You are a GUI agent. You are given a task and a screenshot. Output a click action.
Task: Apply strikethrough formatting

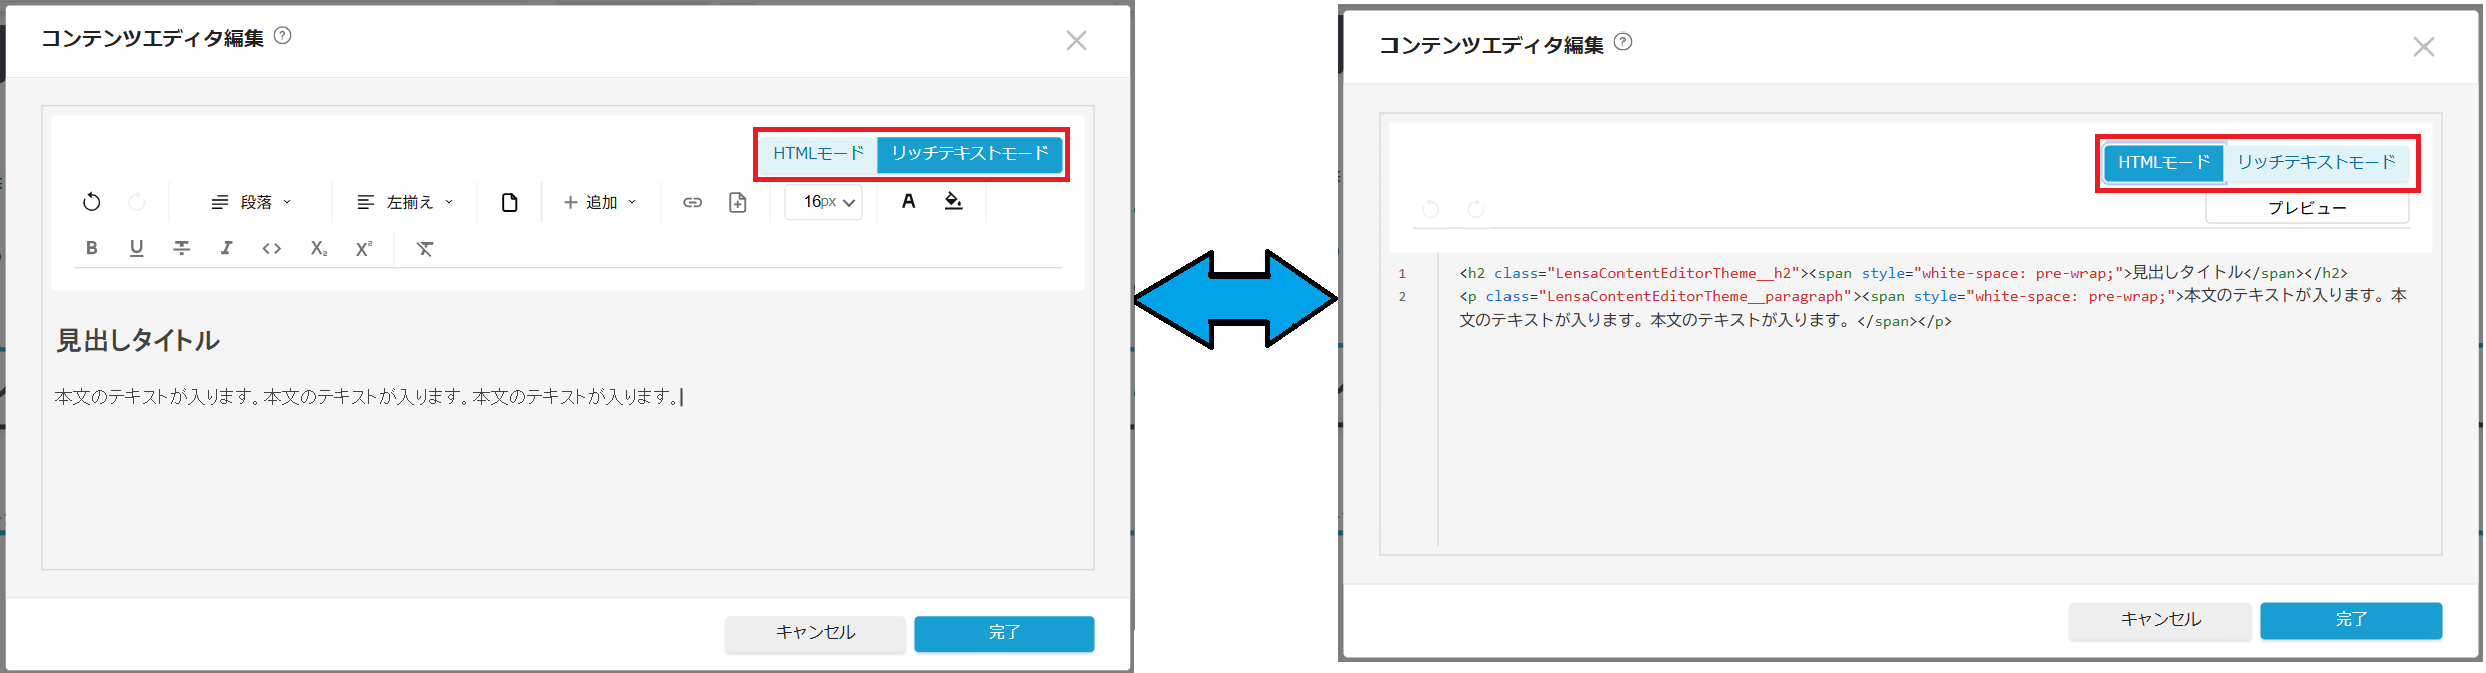pyautogui.click(x=181, y=248)
